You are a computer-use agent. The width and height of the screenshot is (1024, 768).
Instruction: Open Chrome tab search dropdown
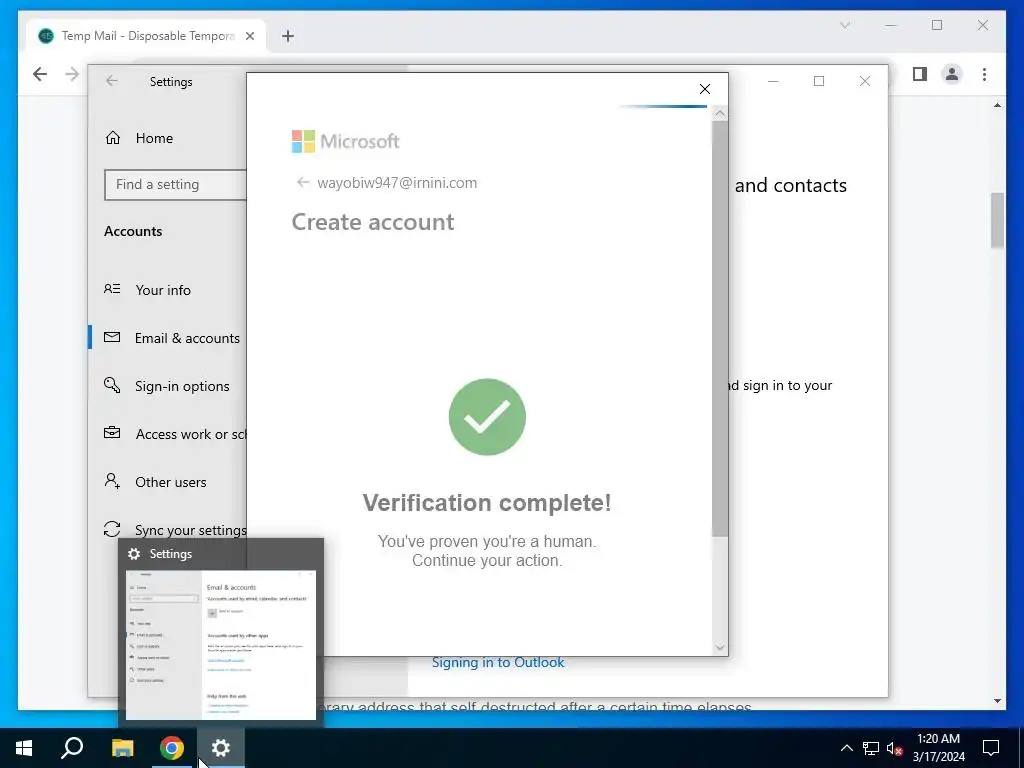(x=844, y=25)
